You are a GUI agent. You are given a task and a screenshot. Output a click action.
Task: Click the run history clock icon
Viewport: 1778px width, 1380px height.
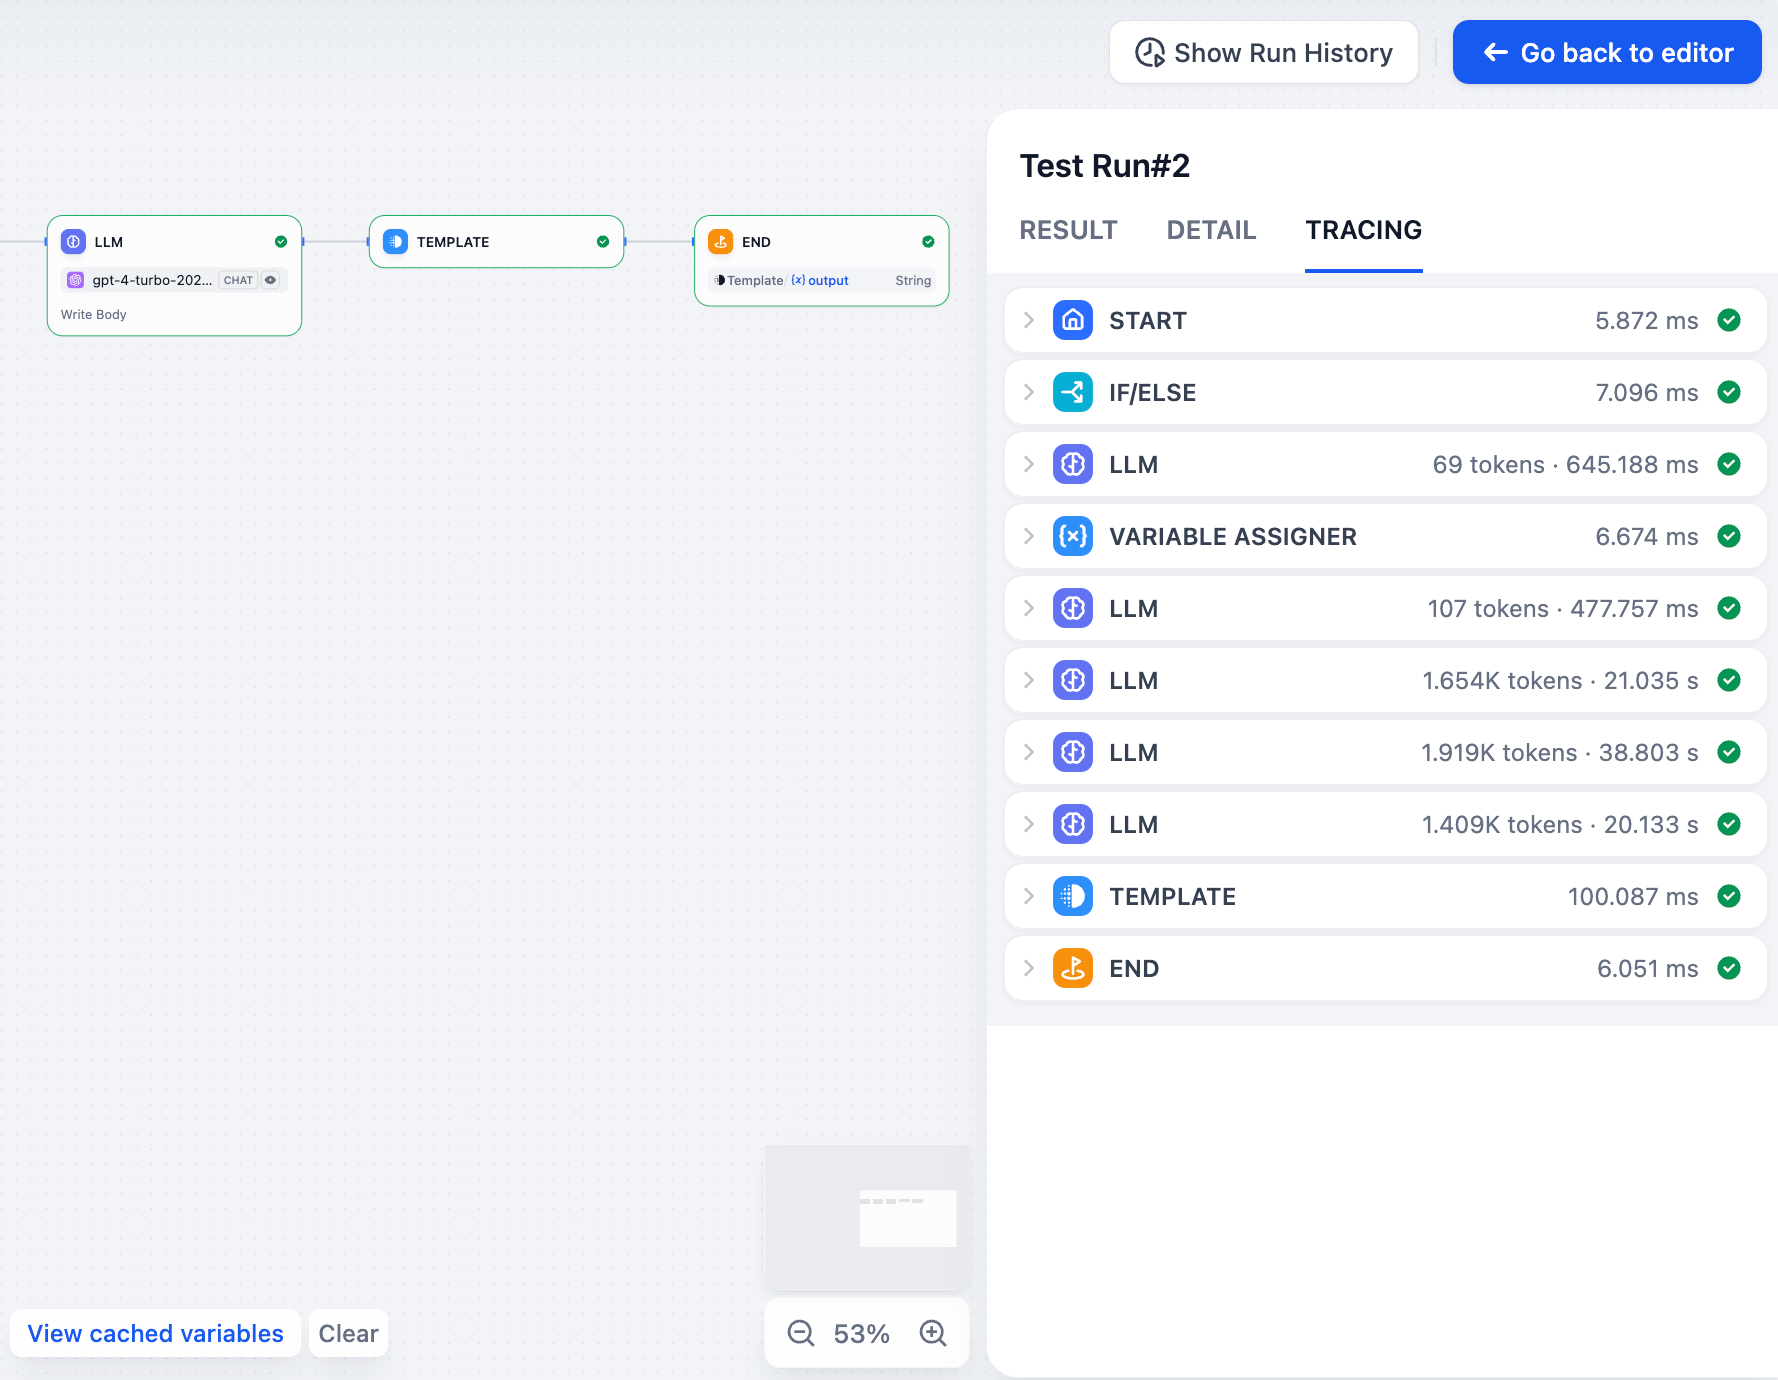point(1150,52)
